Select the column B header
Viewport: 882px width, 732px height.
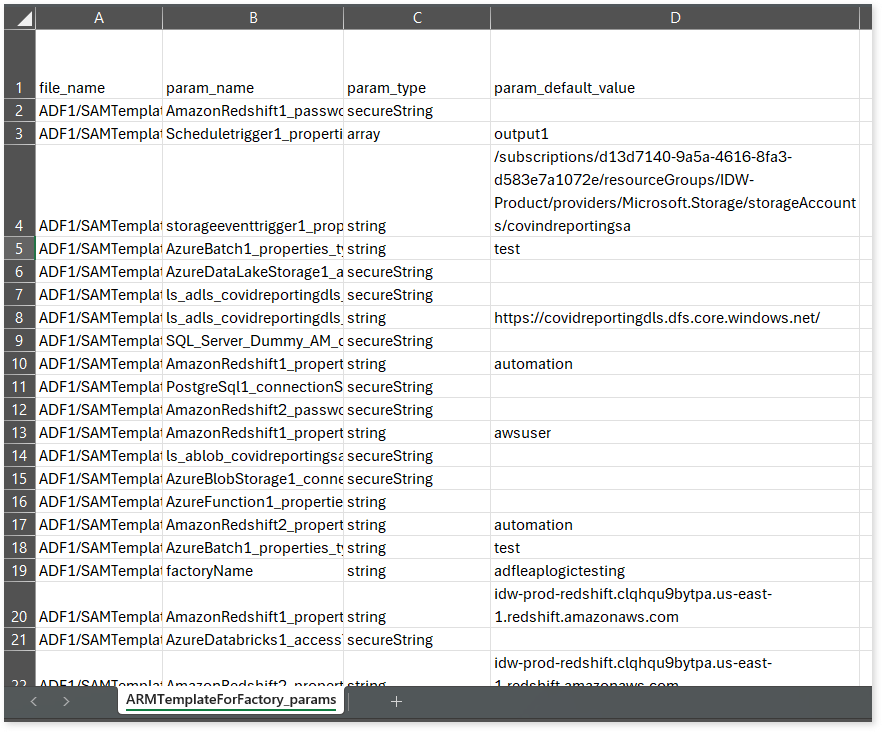pyautogui.click(x=253, y=17)
